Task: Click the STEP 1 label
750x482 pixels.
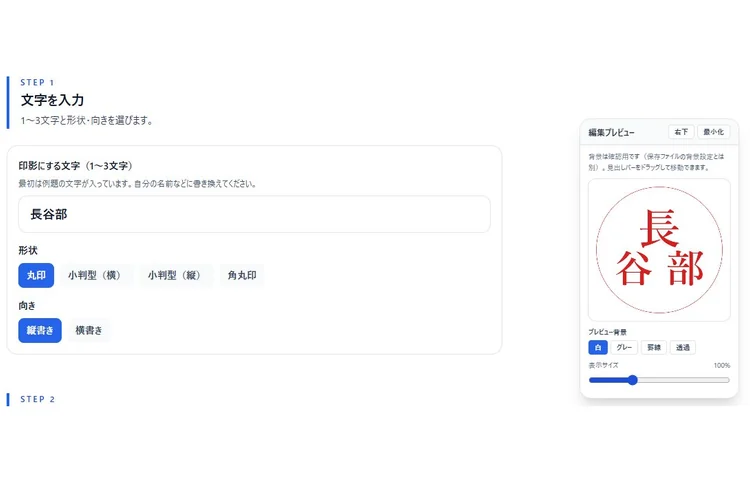Action: tap(37, 82)
